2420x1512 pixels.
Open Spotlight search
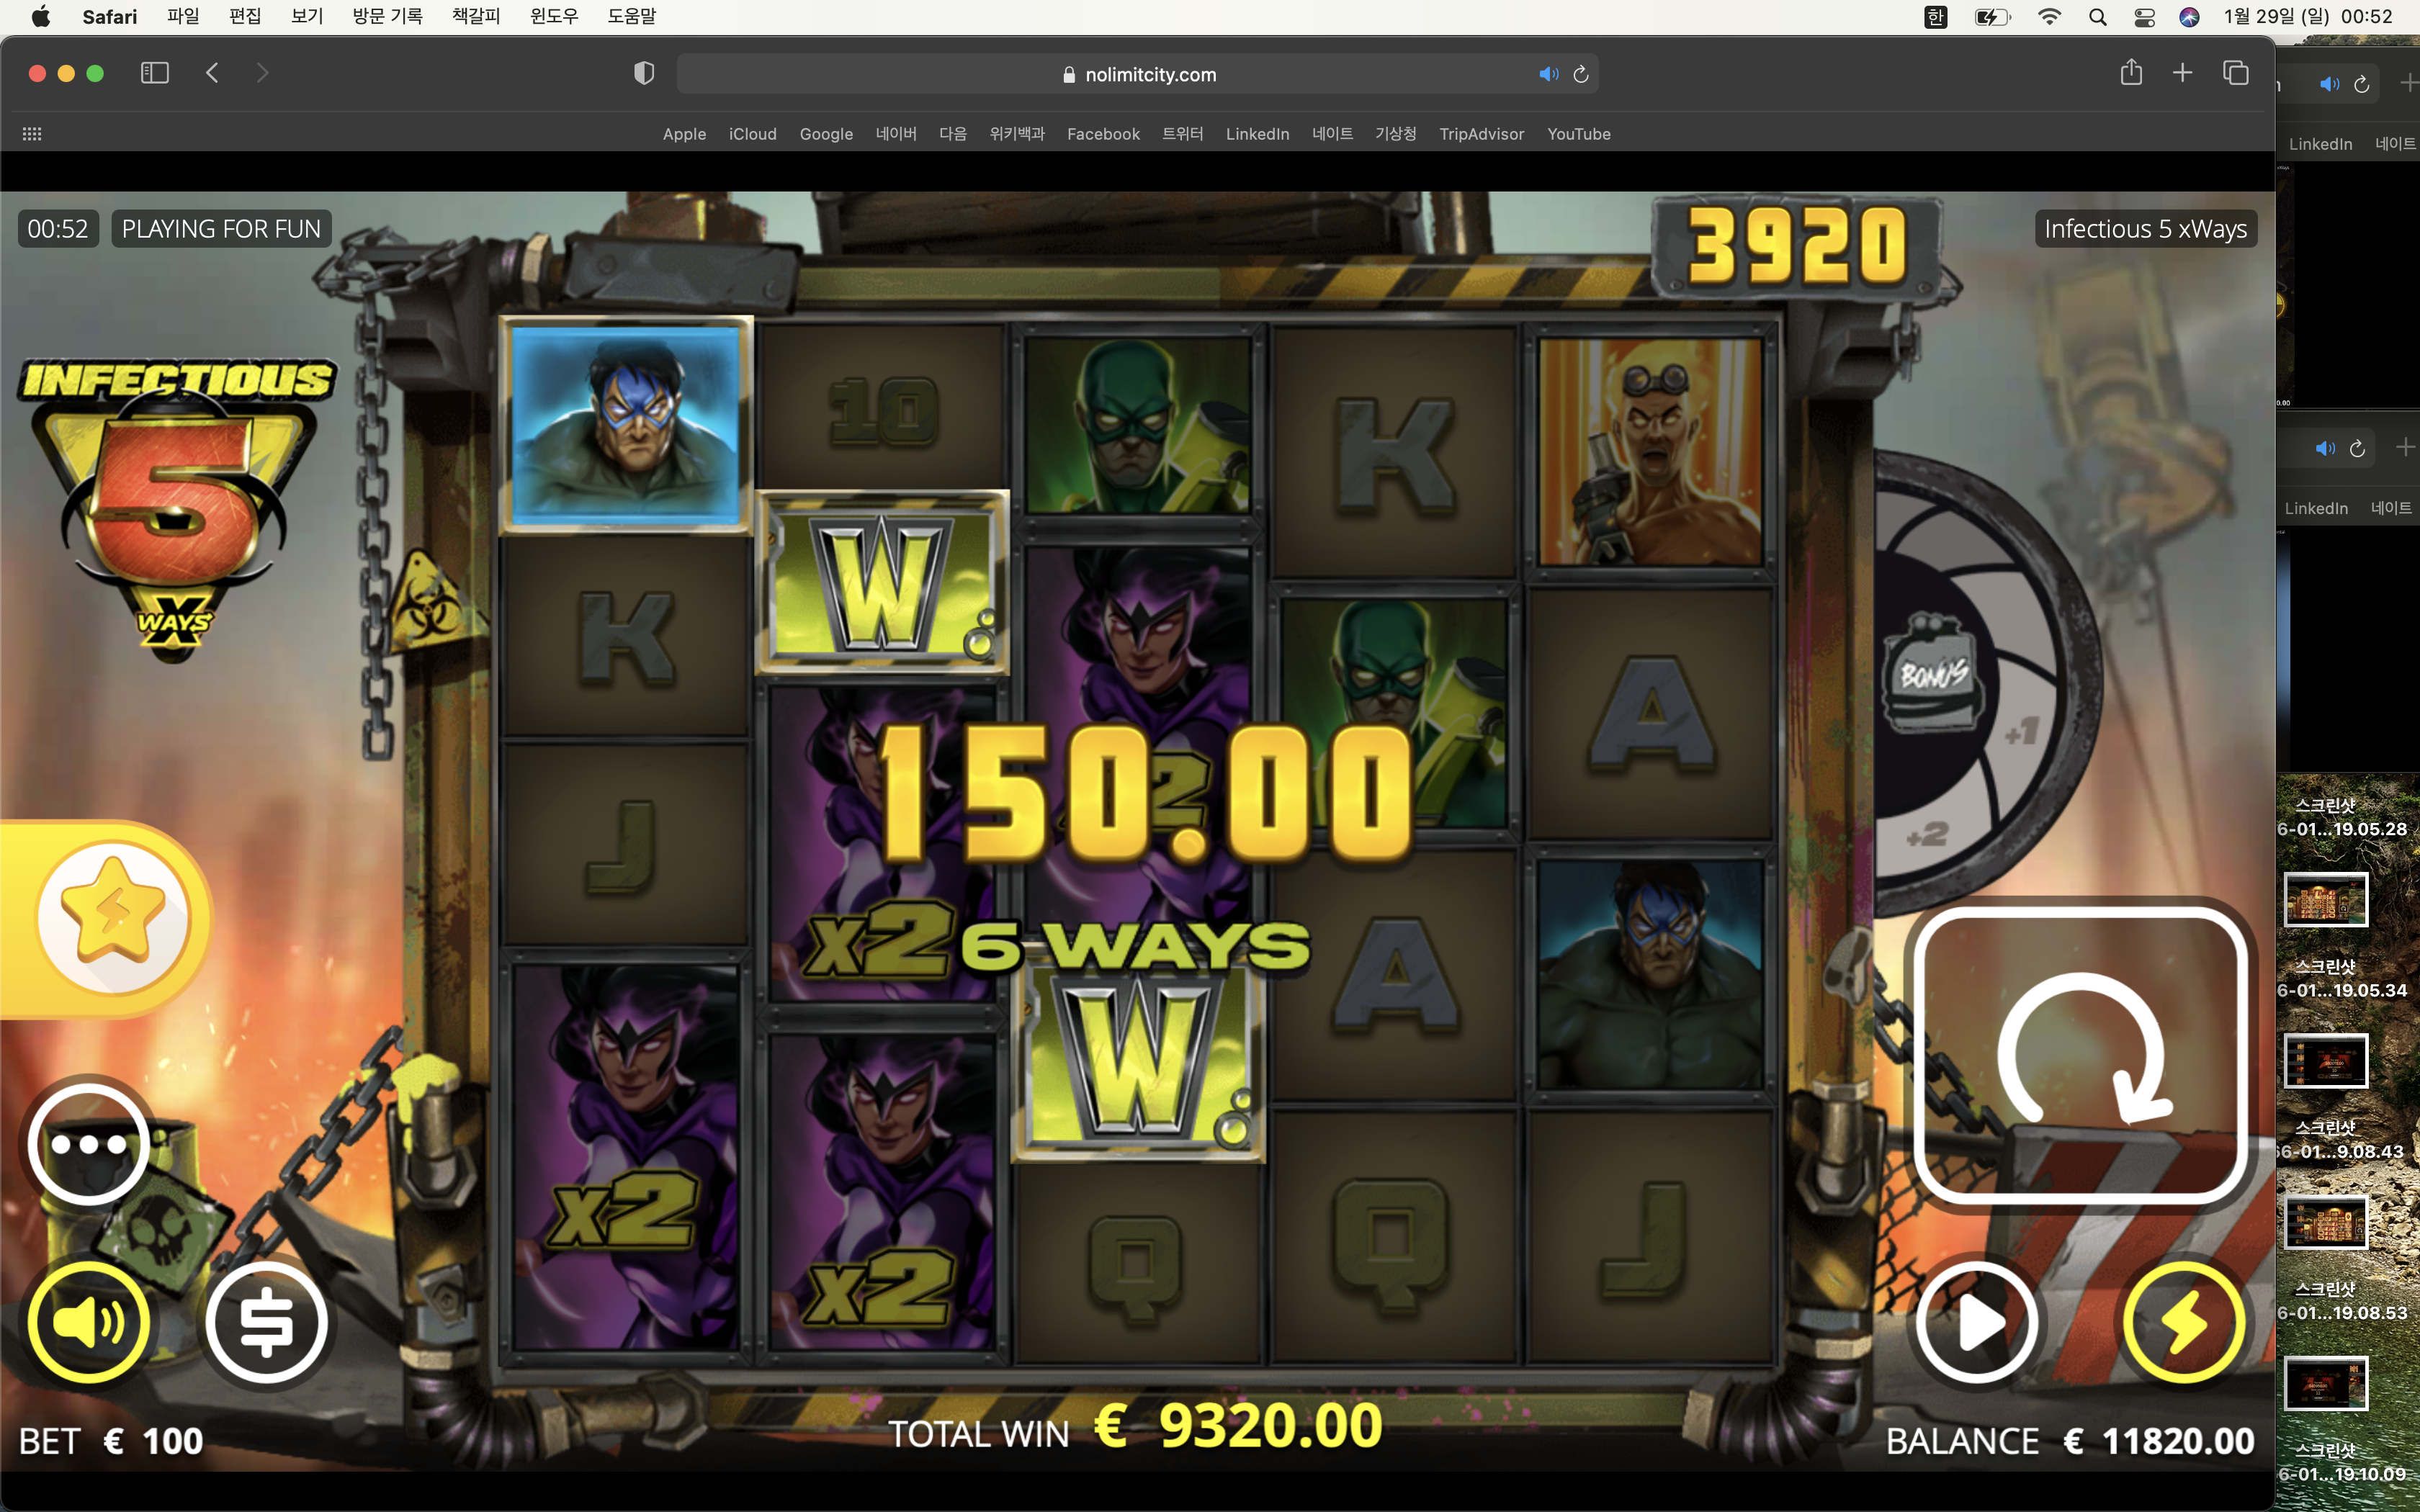pyautogui.click(x=2098, y=16)
